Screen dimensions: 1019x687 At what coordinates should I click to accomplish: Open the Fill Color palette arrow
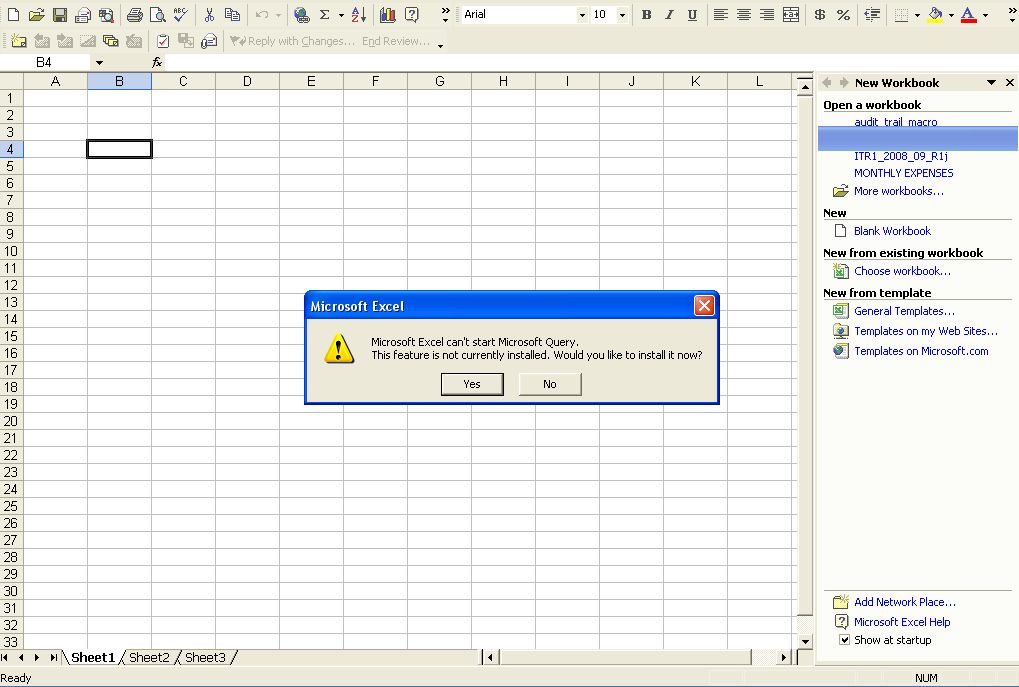click(951, 14)
